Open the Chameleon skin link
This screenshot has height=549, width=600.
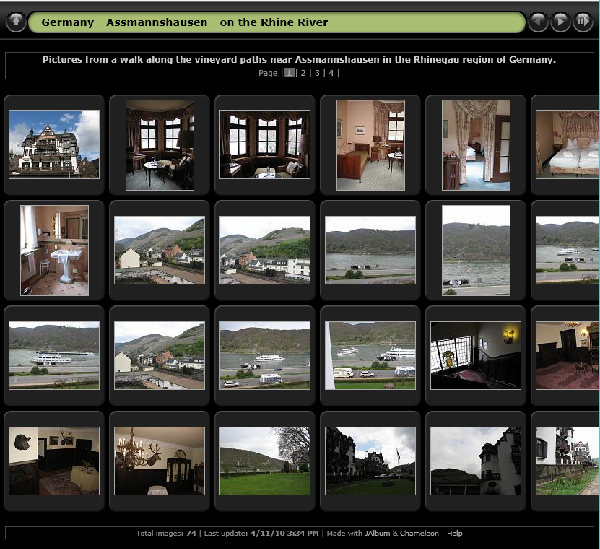click(x=419, y=533)
